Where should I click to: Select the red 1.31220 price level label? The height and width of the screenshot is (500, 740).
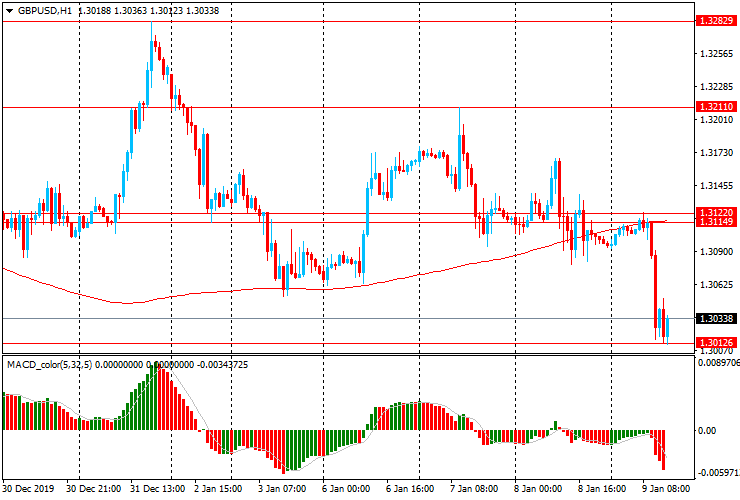tap(716, 212)
